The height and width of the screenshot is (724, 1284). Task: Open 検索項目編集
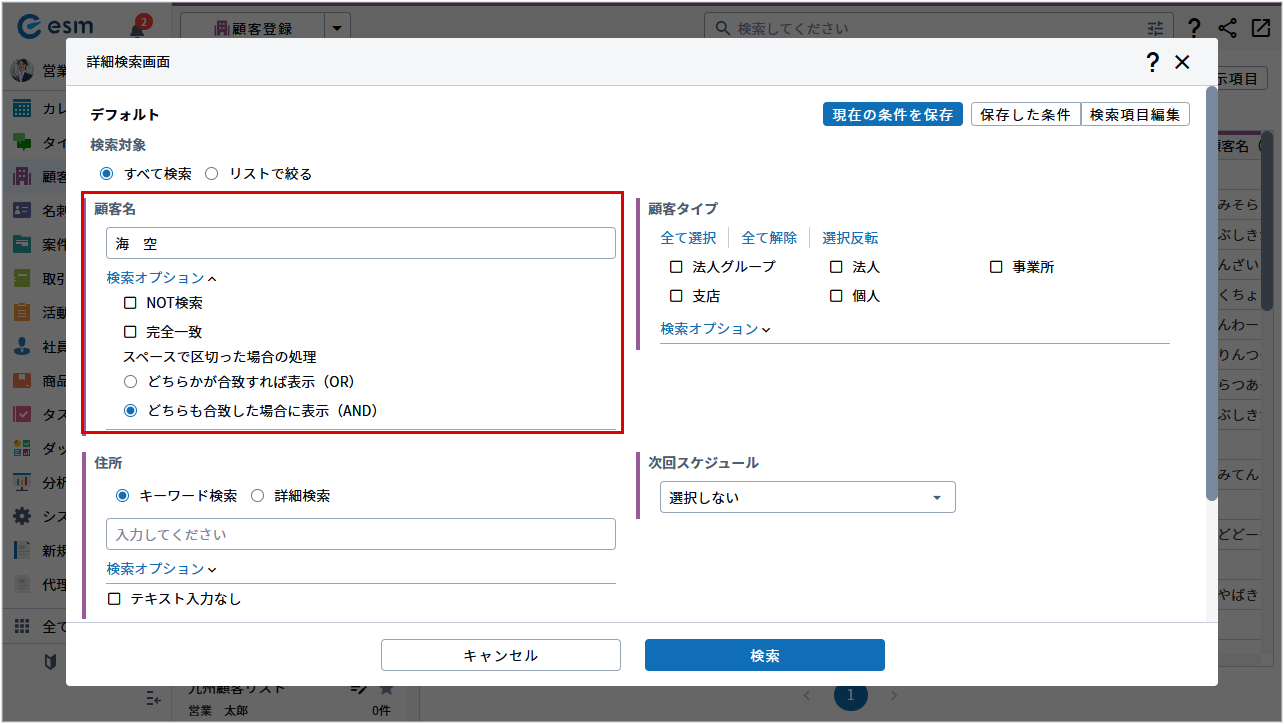pyautogui.click(x=1135, y=115)
